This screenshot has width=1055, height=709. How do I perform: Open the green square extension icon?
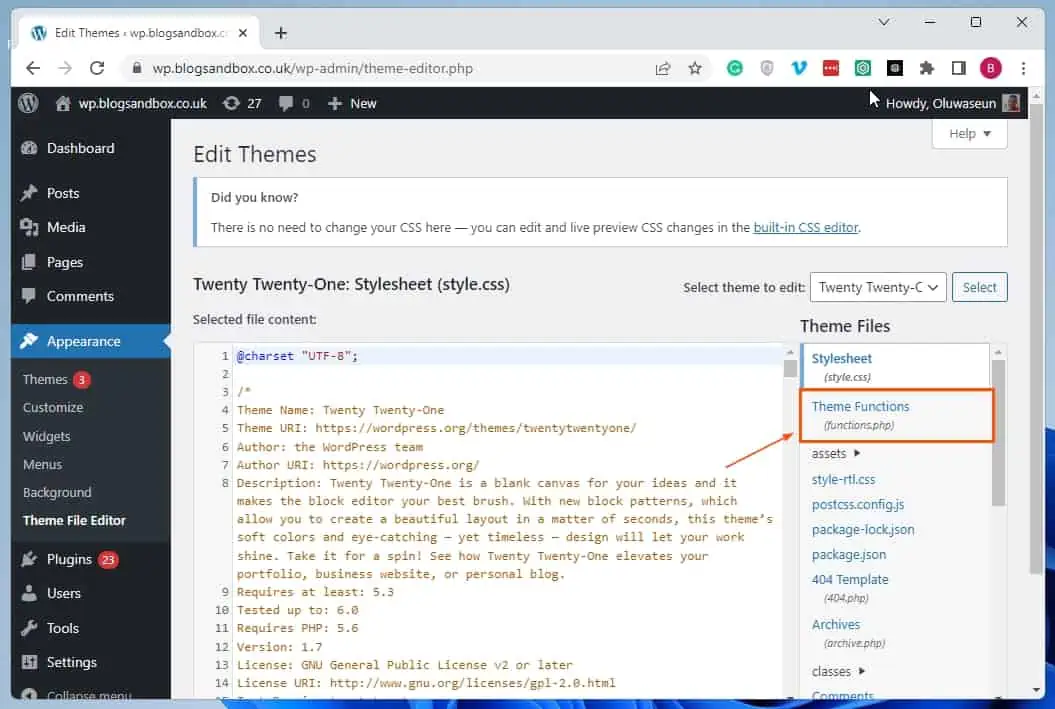pos(863,68)
